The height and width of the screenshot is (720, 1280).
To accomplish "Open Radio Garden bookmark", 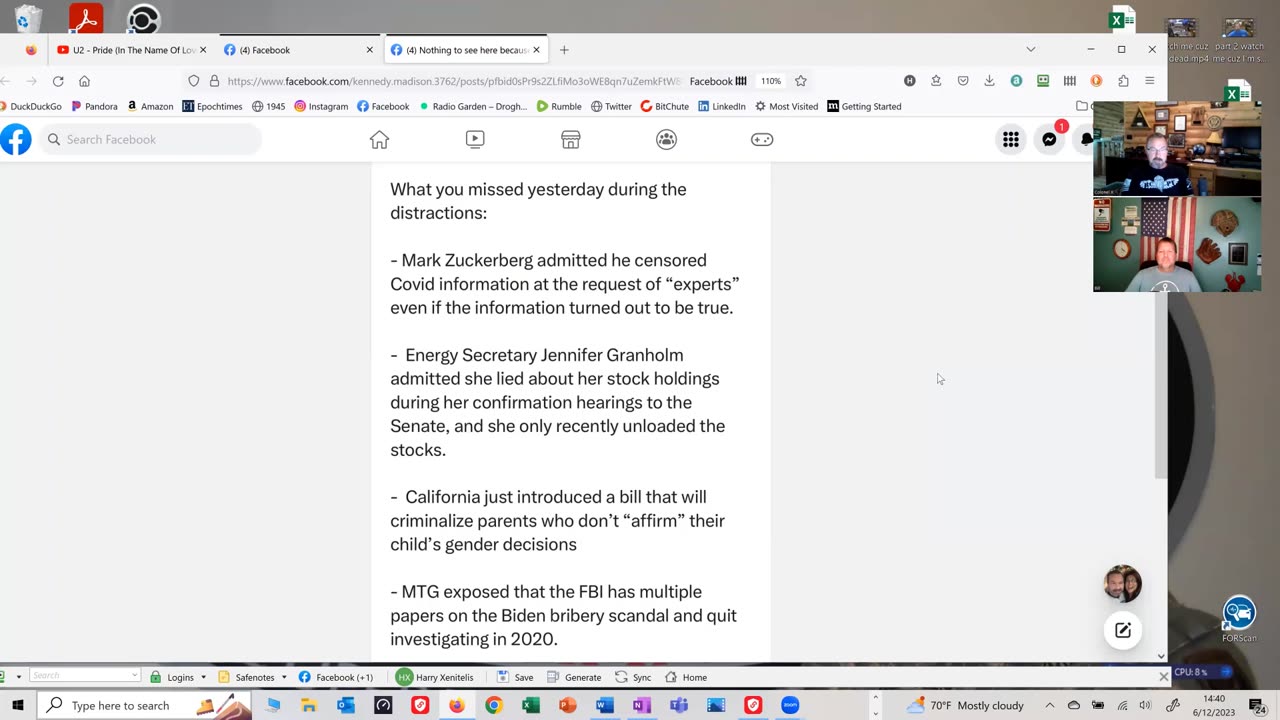I will point(473,106).
